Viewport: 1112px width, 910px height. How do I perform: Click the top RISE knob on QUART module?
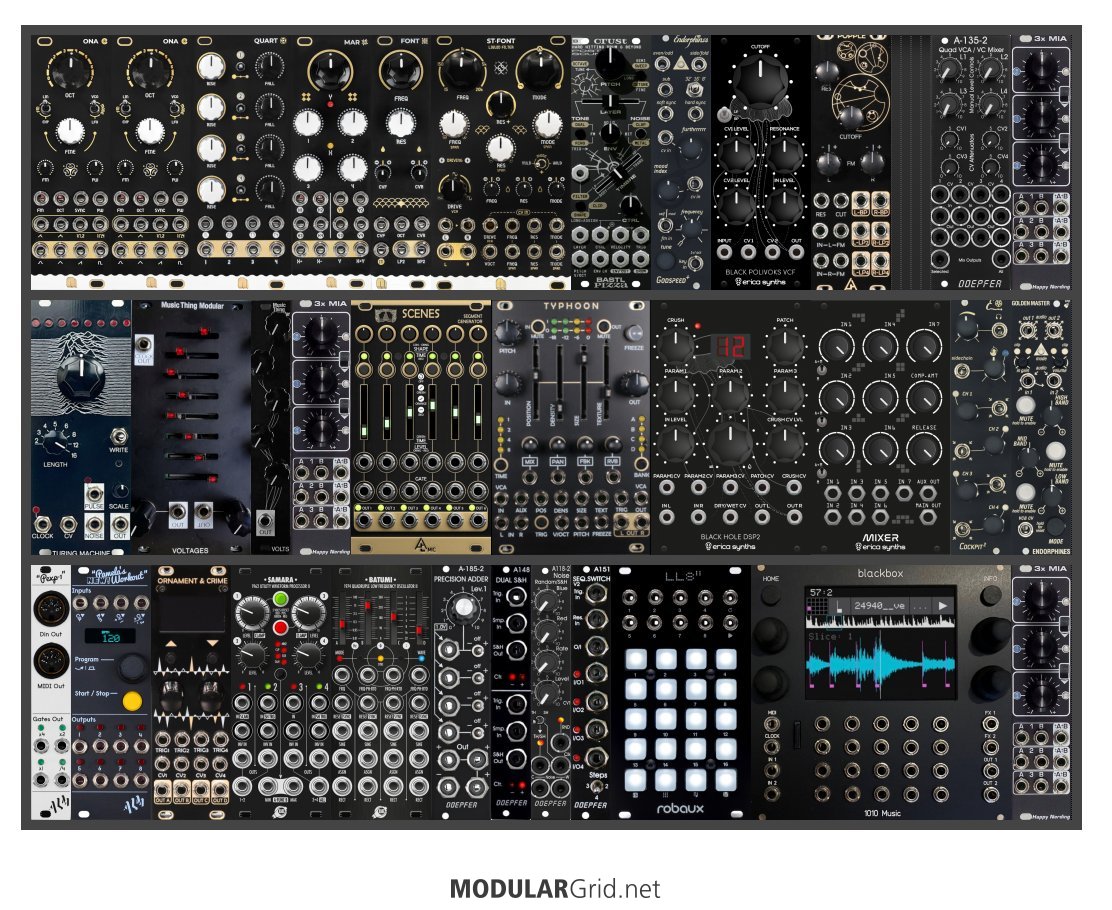211,66
